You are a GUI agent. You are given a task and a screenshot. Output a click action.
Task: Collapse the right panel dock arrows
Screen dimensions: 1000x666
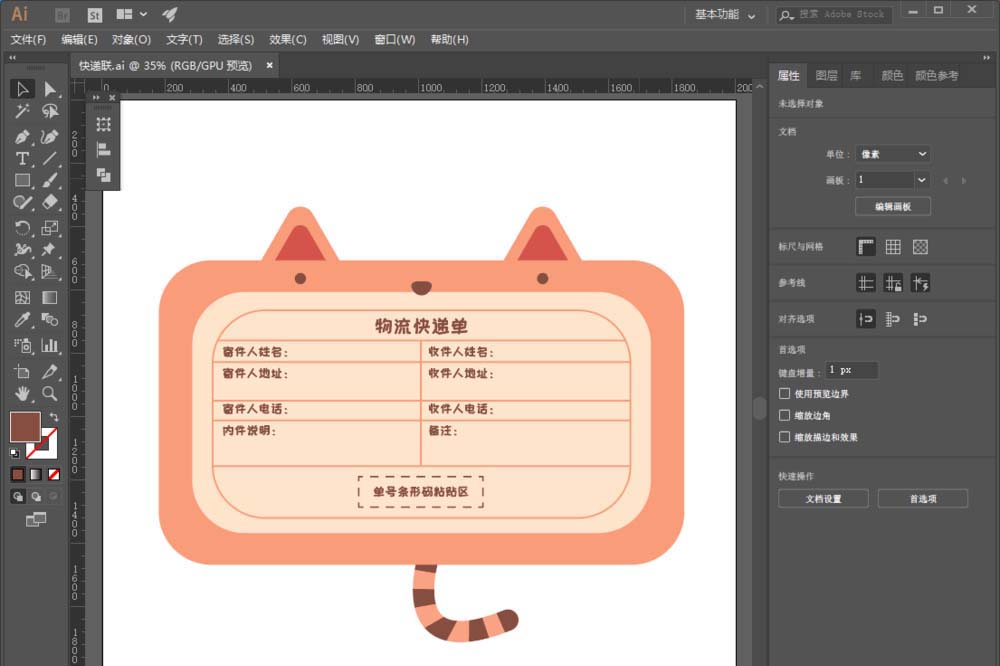pos(986,57)
